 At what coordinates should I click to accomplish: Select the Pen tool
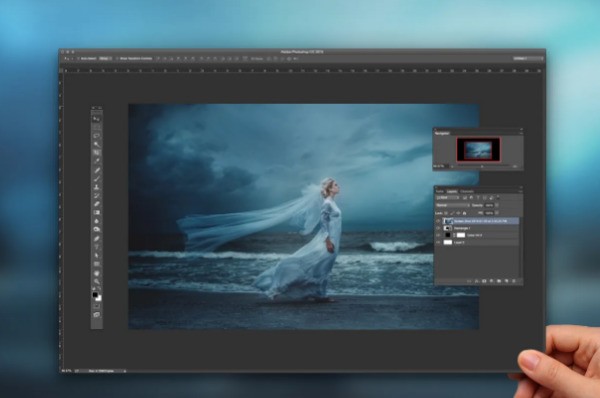coord(97,238)
